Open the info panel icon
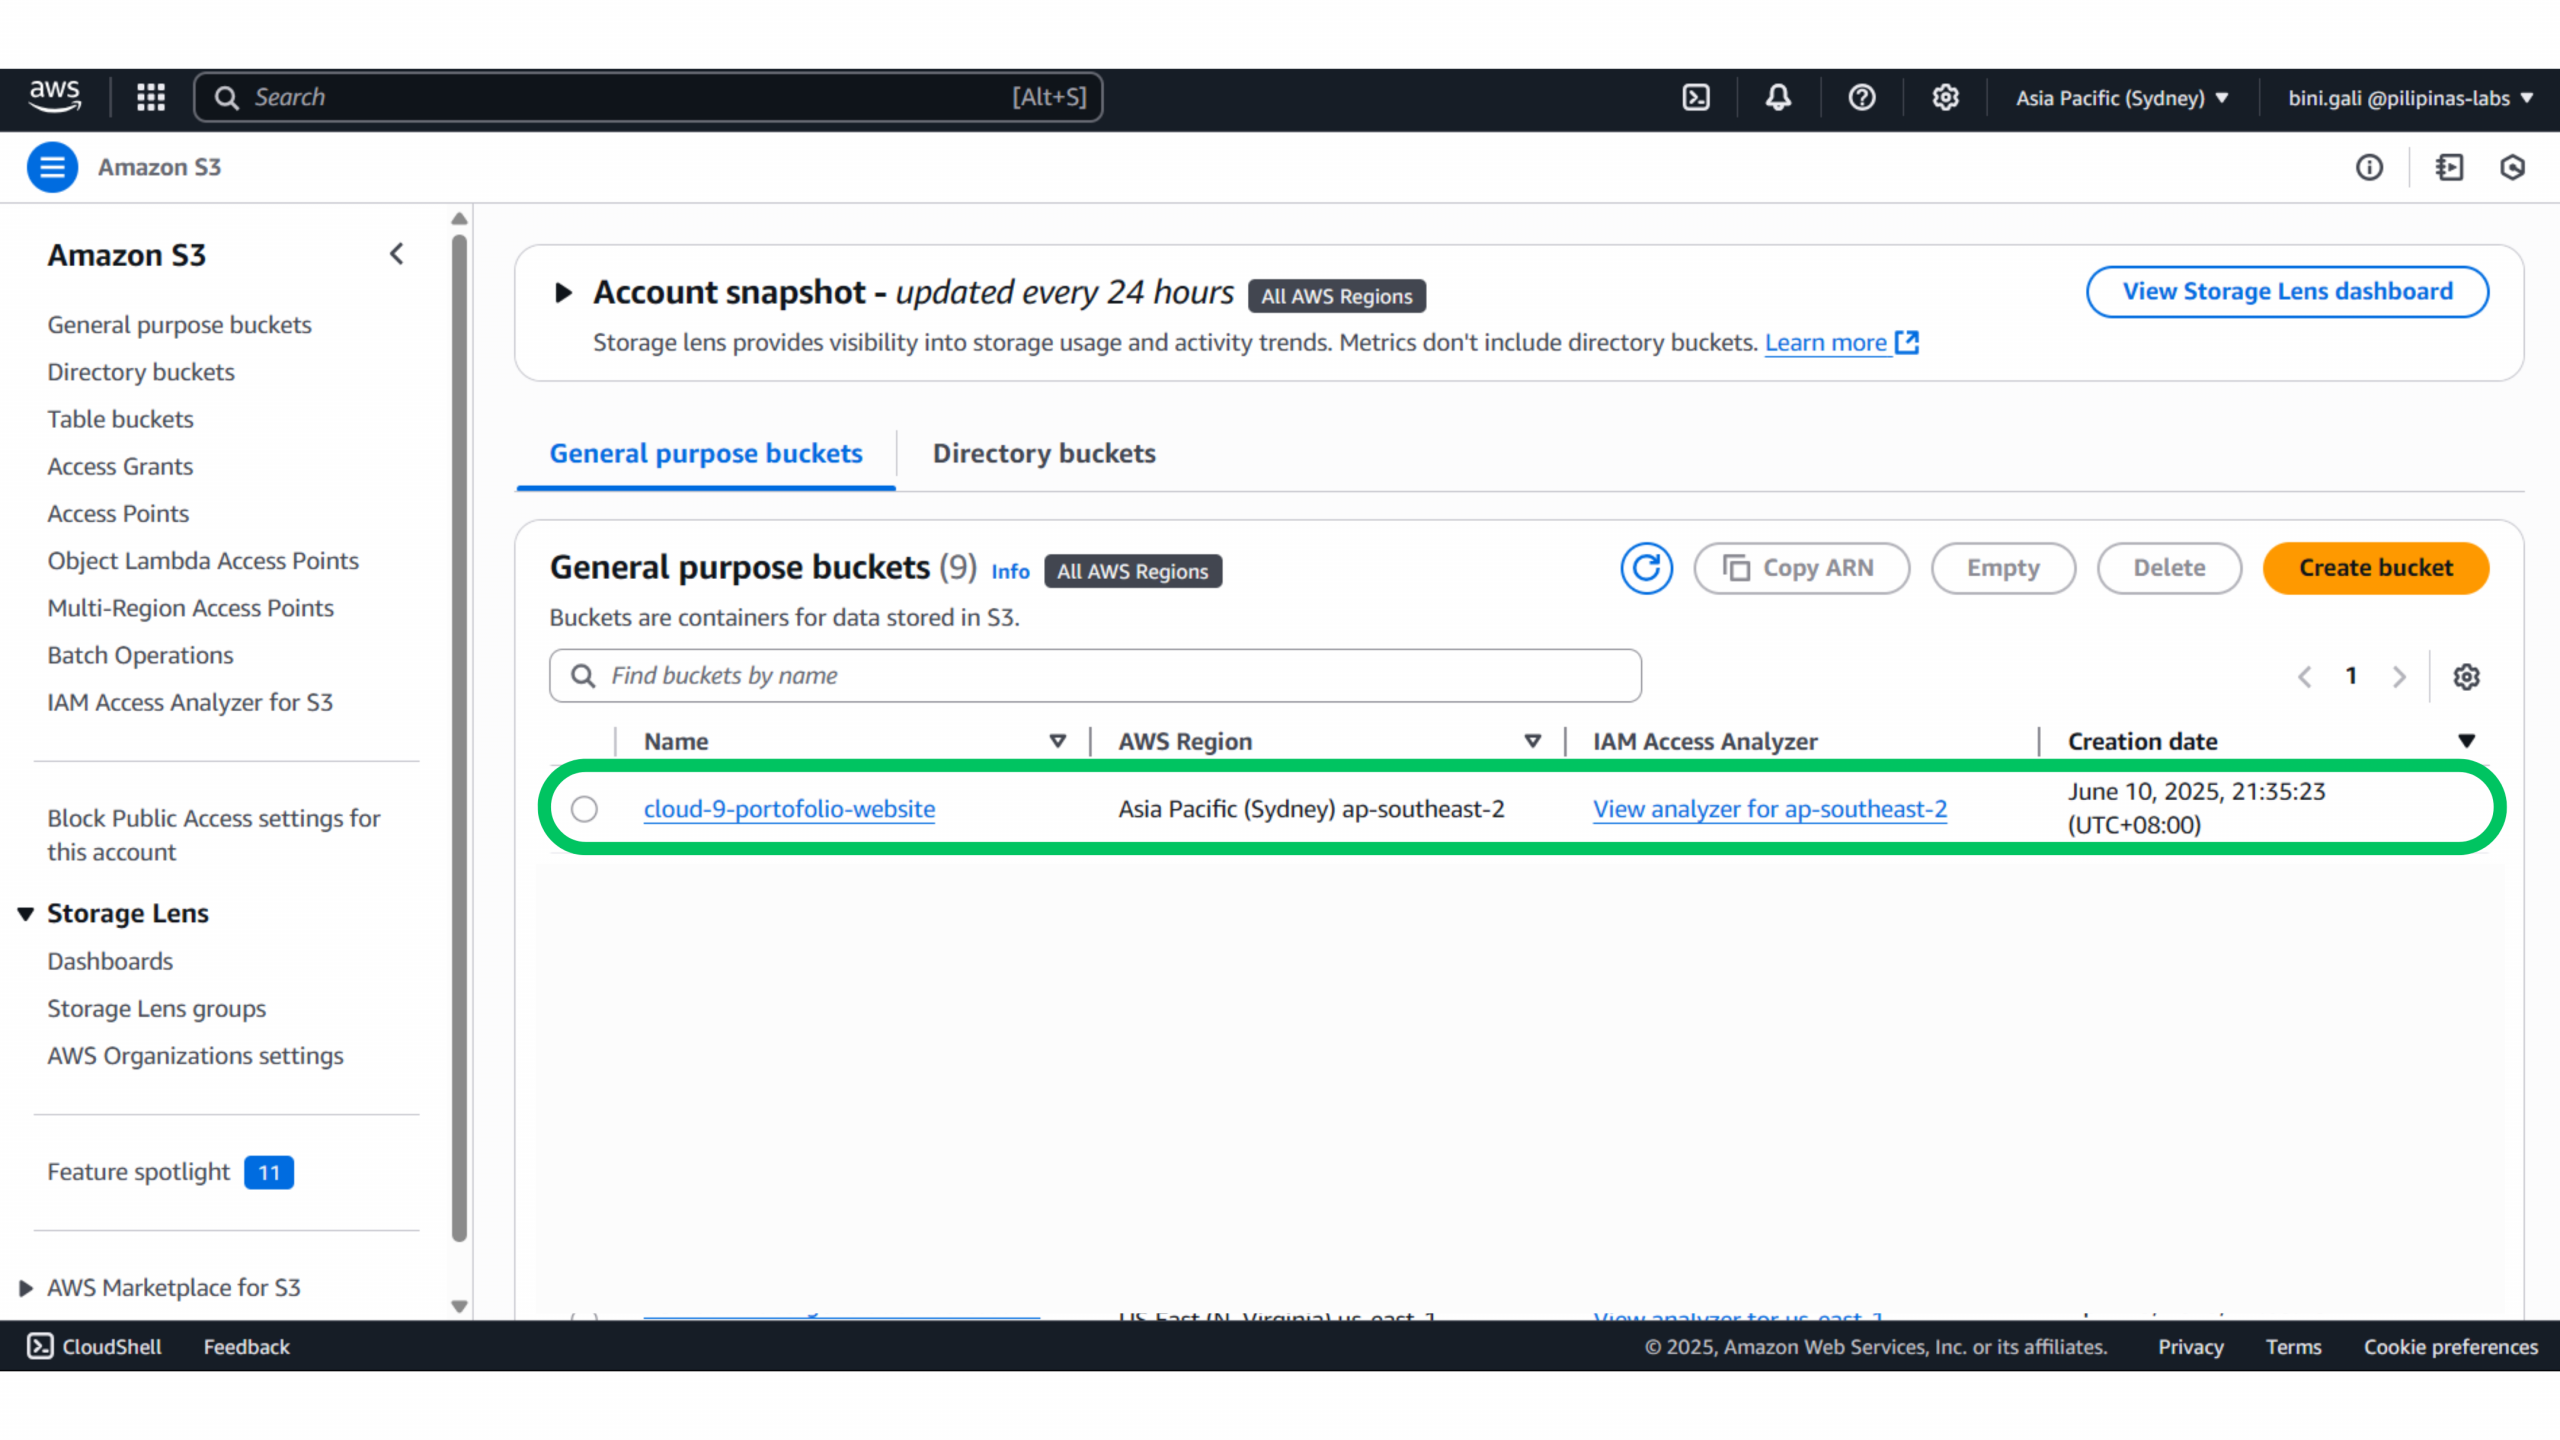This screenshot has width=2560, height=1440. [2369, 167]
